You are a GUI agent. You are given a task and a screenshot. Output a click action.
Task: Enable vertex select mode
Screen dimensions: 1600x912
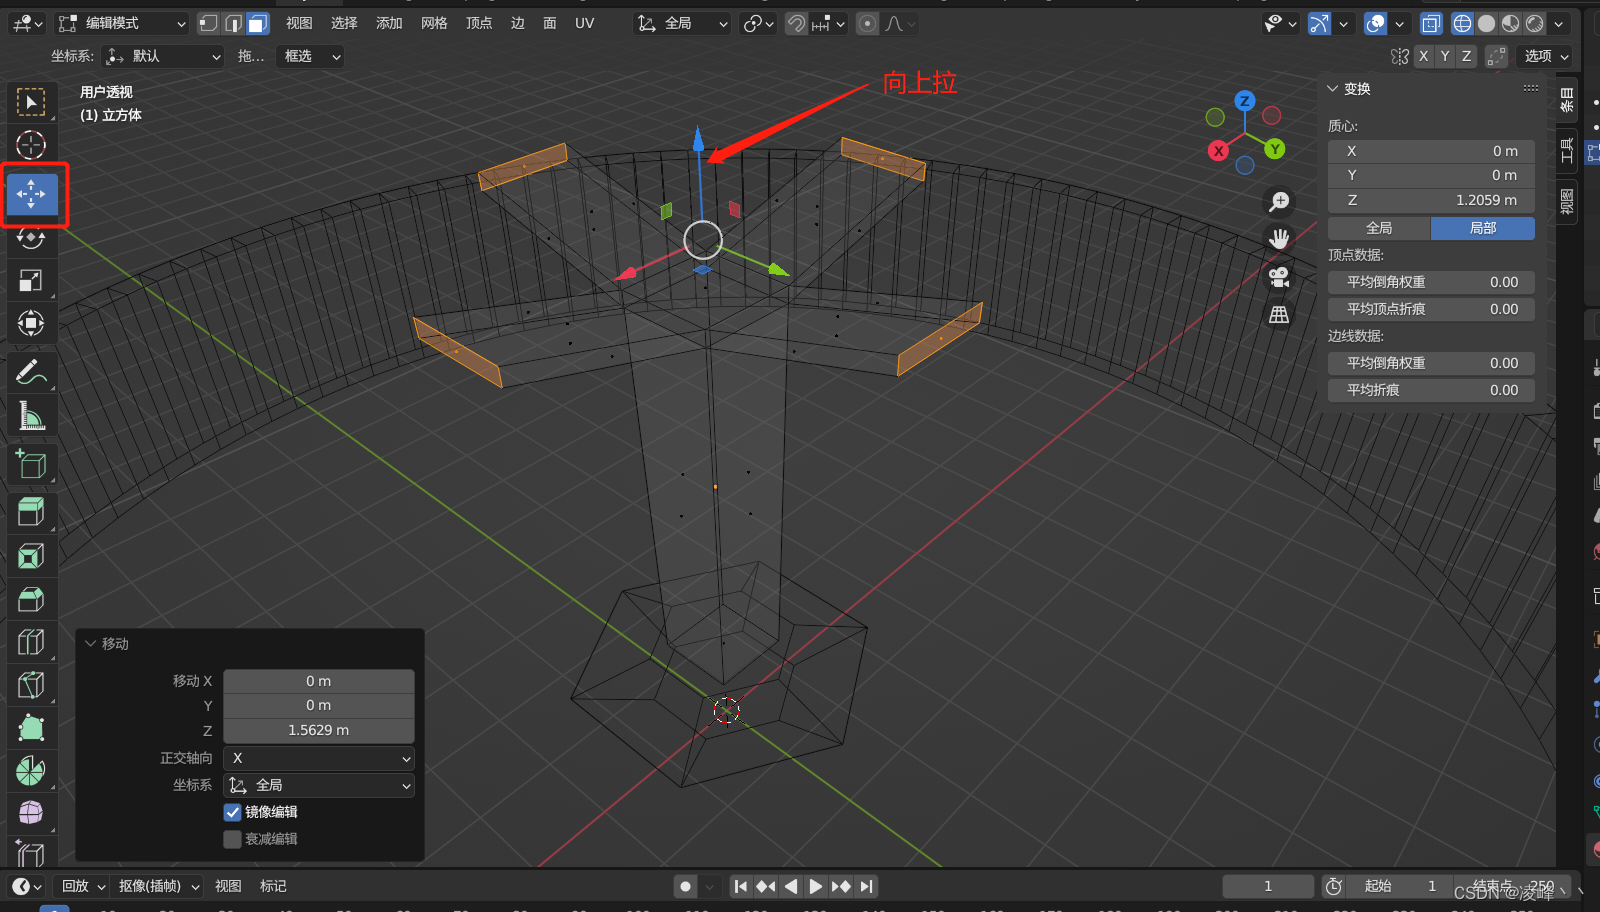(208, 23)
